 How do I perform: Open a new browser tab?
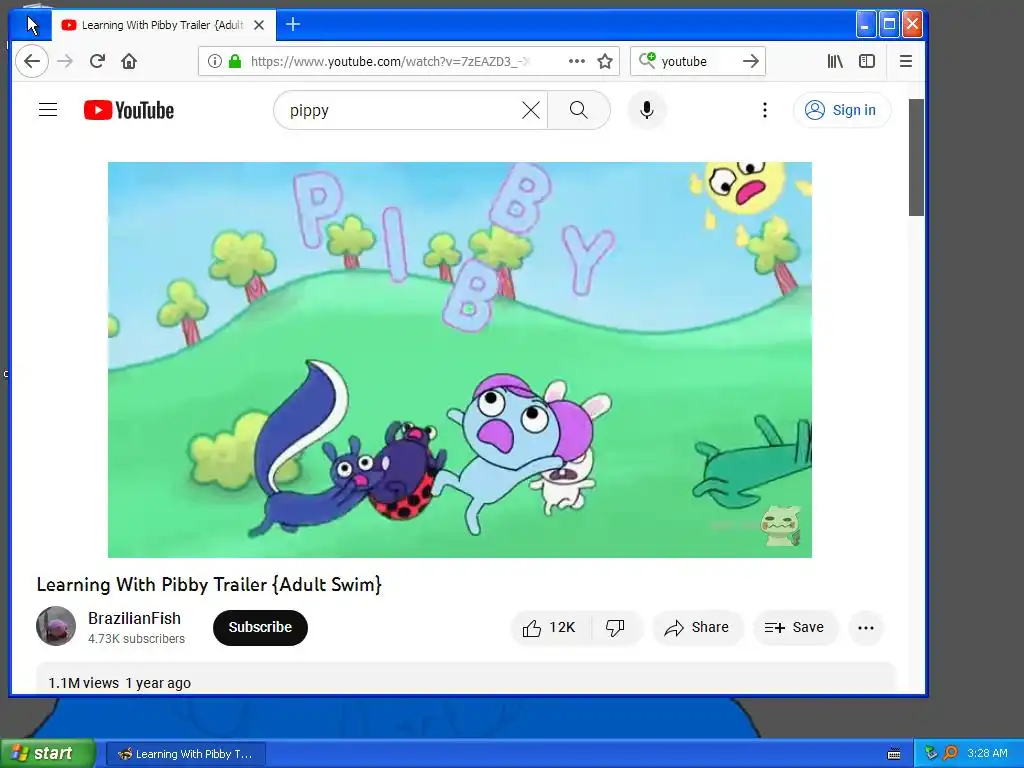(x=293, y=25)
